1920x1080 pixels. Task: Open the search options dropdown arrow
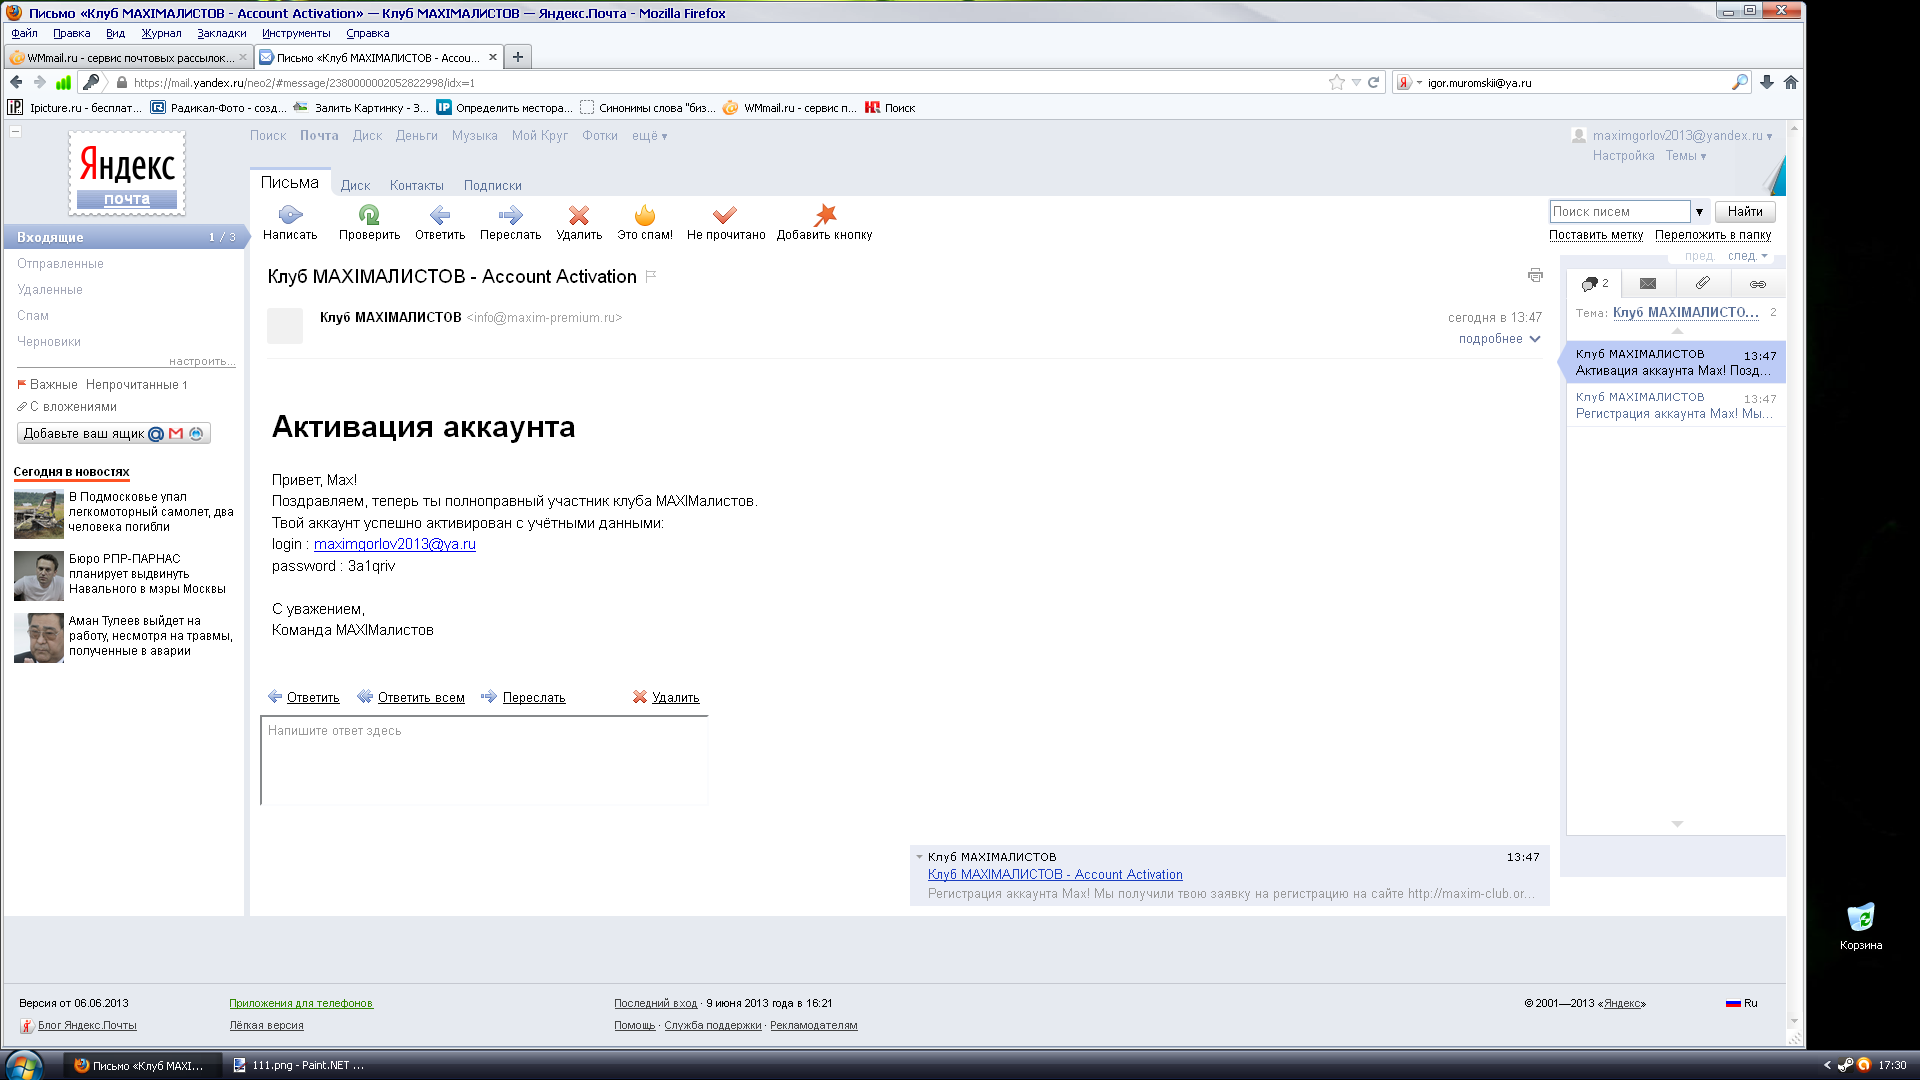point(1699,212)
